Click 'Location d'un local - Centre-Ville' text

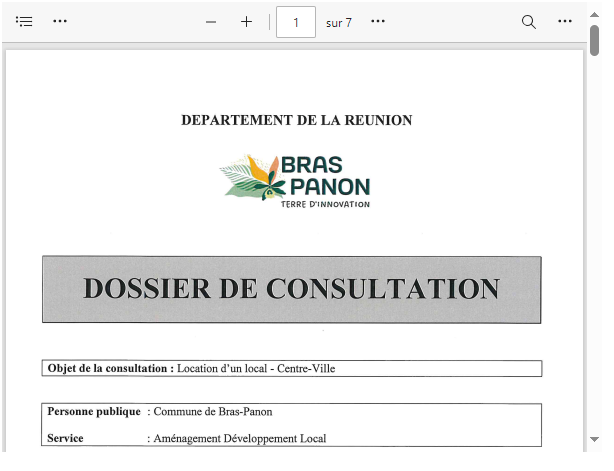[256, 368]
